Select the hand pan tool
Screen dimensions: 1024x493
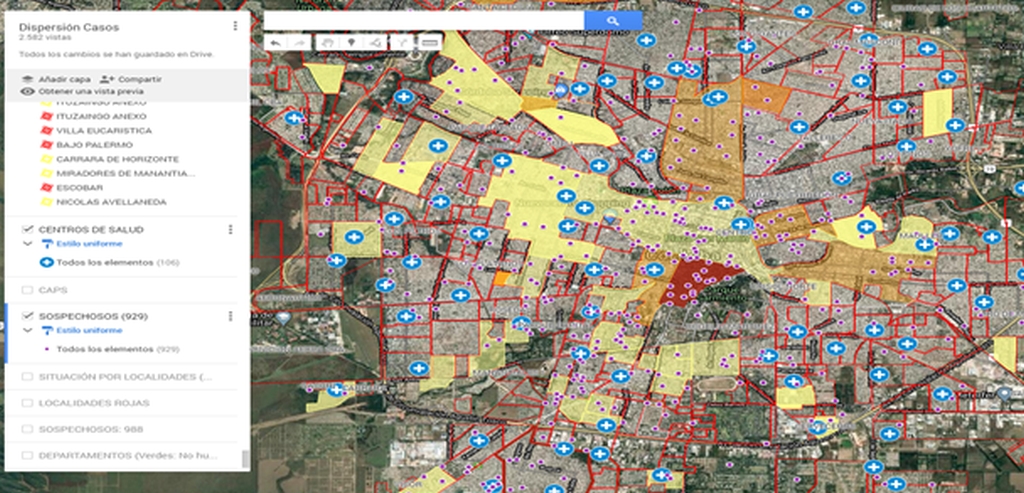point(328,43)
